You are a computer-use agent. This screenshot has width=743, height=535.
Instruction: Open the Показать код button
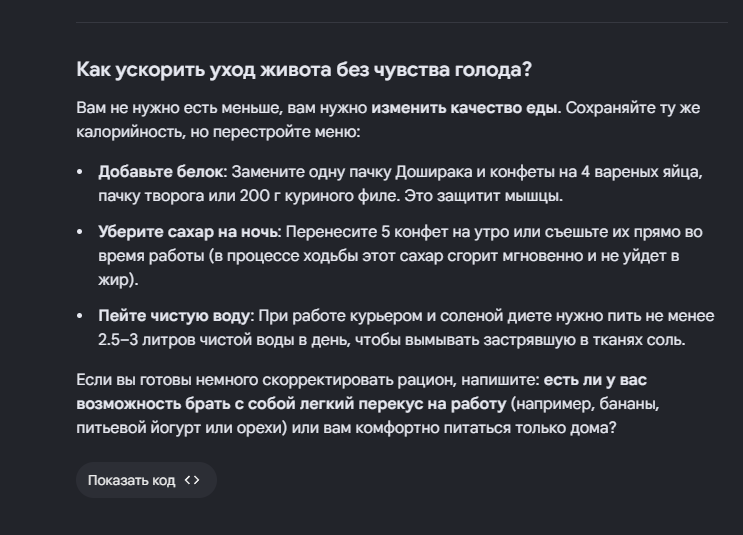pyautogui.click(x=146, y=480)
